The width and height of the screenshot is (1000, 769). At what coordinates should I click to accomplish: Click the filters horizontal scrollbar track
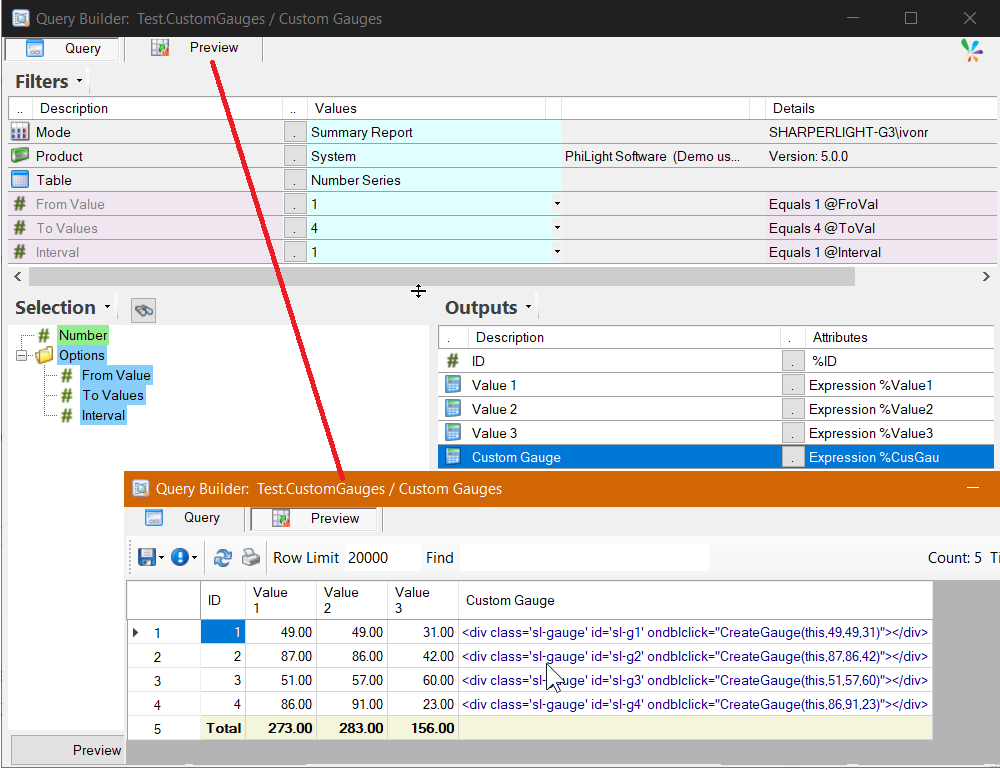point(441,276)
